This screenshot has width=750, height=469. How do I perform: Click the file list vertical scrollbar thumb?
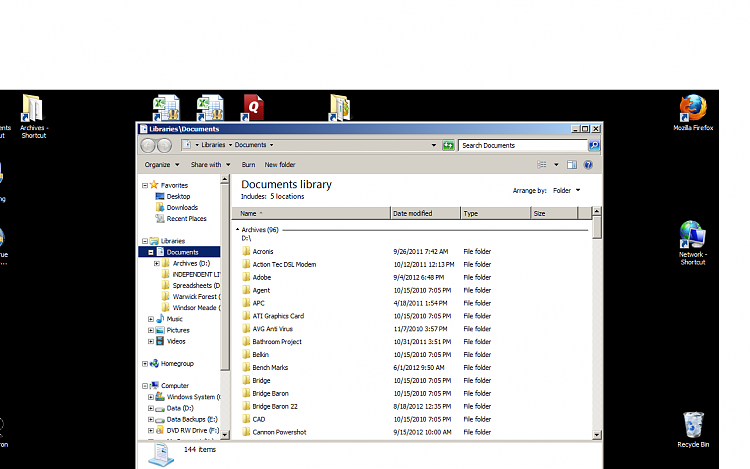pyautogui.click(x=596, y=227)
